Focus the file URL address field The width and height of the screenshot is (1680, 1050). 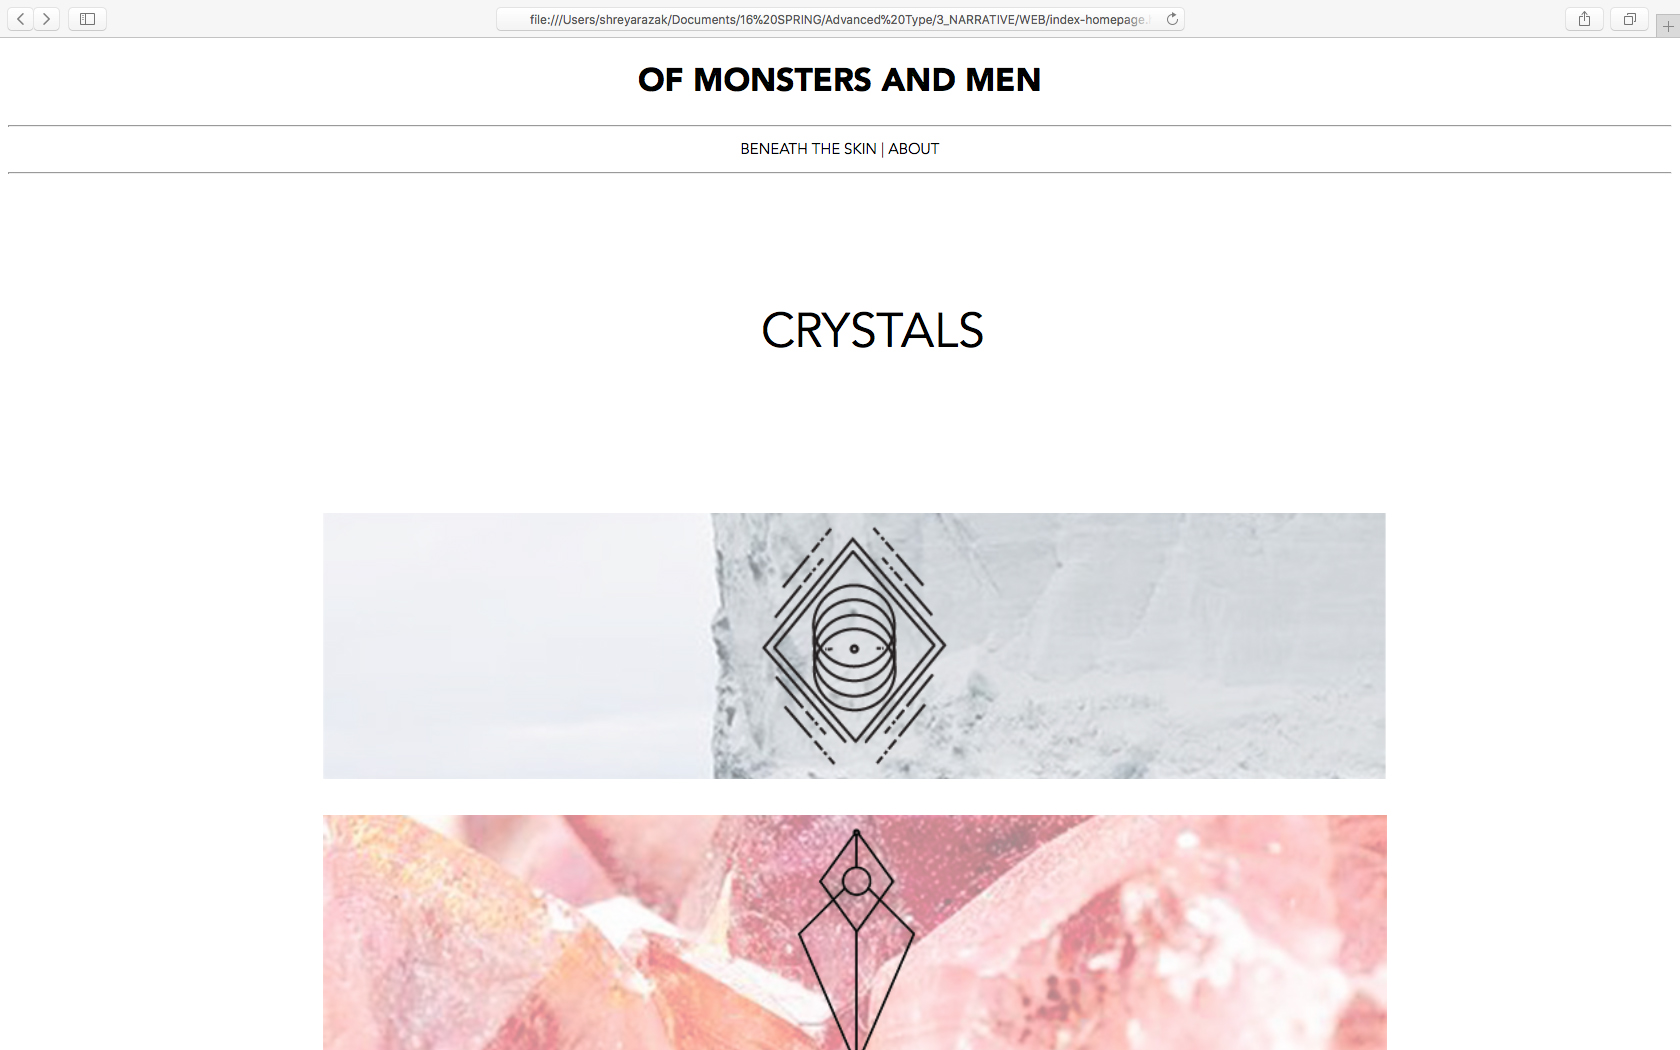click(x=840, y=19)
